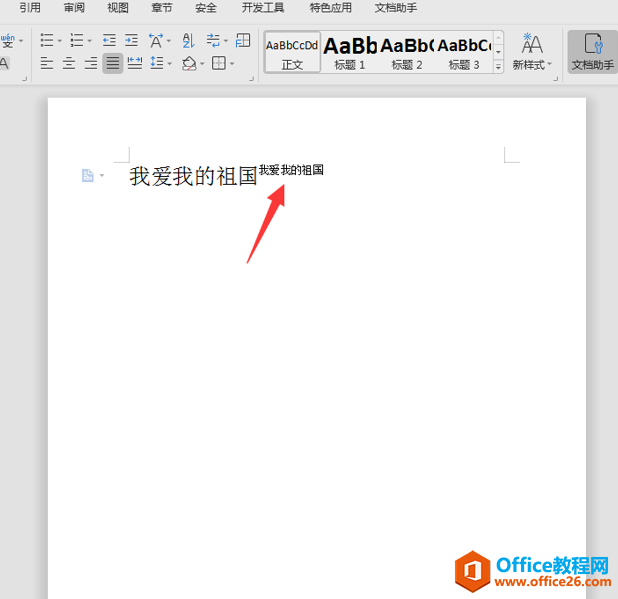Open the 特色应用 tab
The width and height of the screenshot is (618, 599).
[x=331, y=7]
